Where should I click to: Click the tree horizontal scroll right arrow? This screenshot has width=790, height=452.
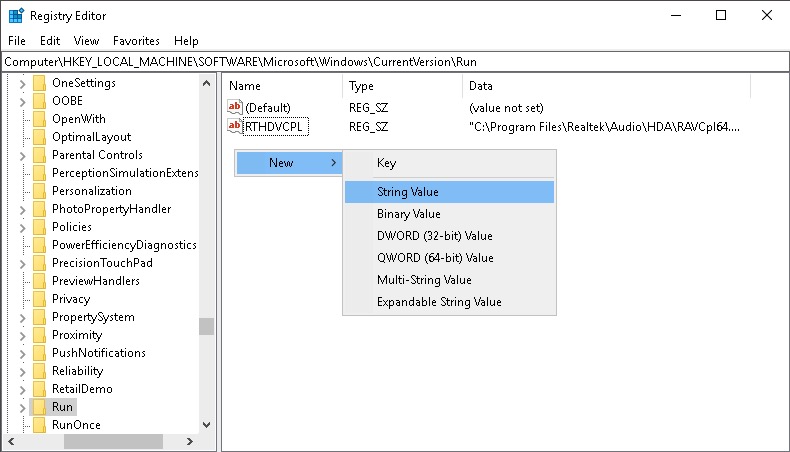point(189,441)
